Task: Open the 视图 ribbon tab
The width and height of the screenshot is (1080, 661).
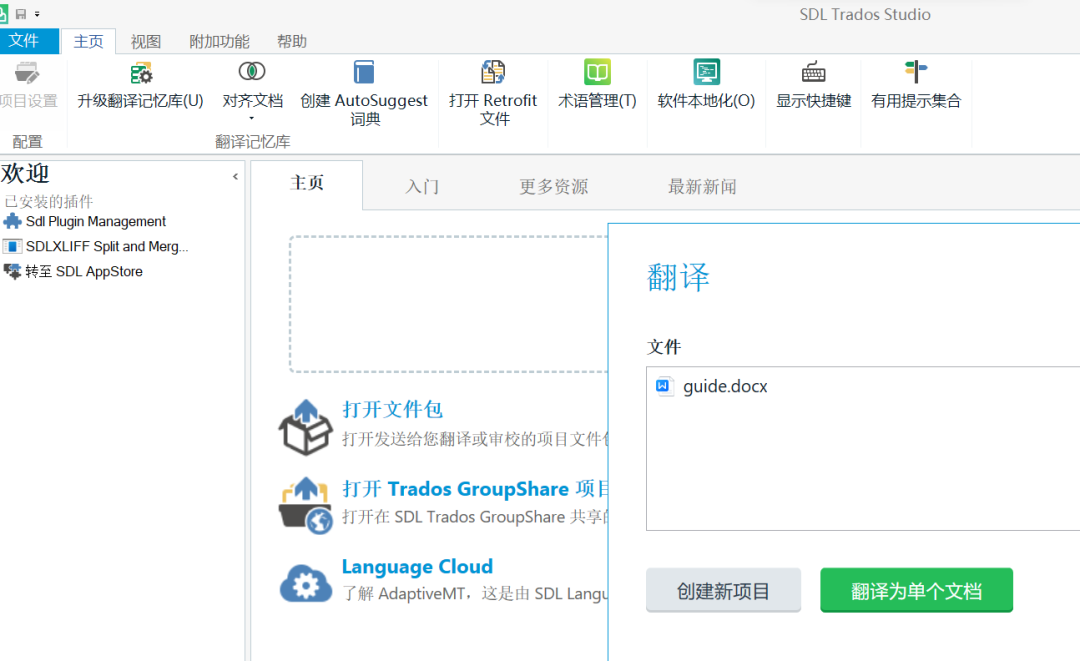Action: [145, 41]
